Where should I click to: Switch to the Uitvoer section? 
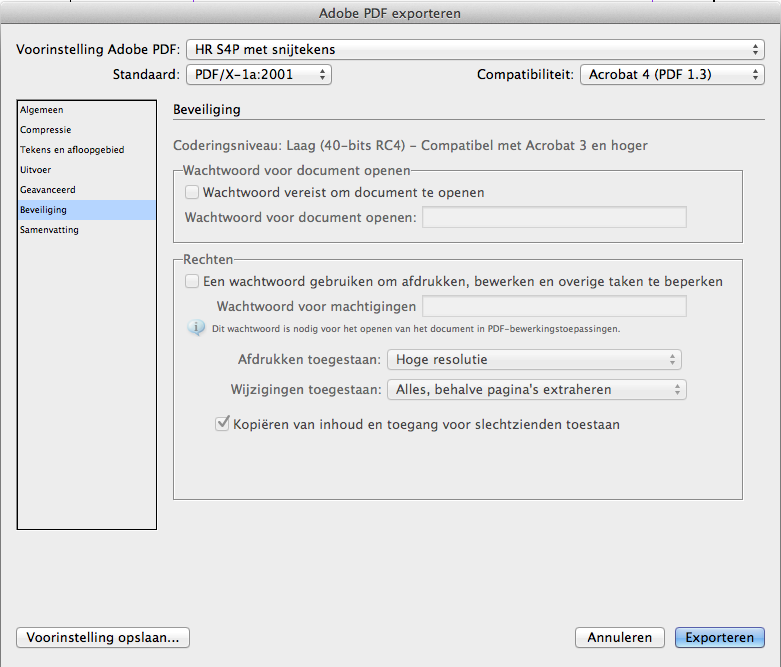(x=87, y=170)
